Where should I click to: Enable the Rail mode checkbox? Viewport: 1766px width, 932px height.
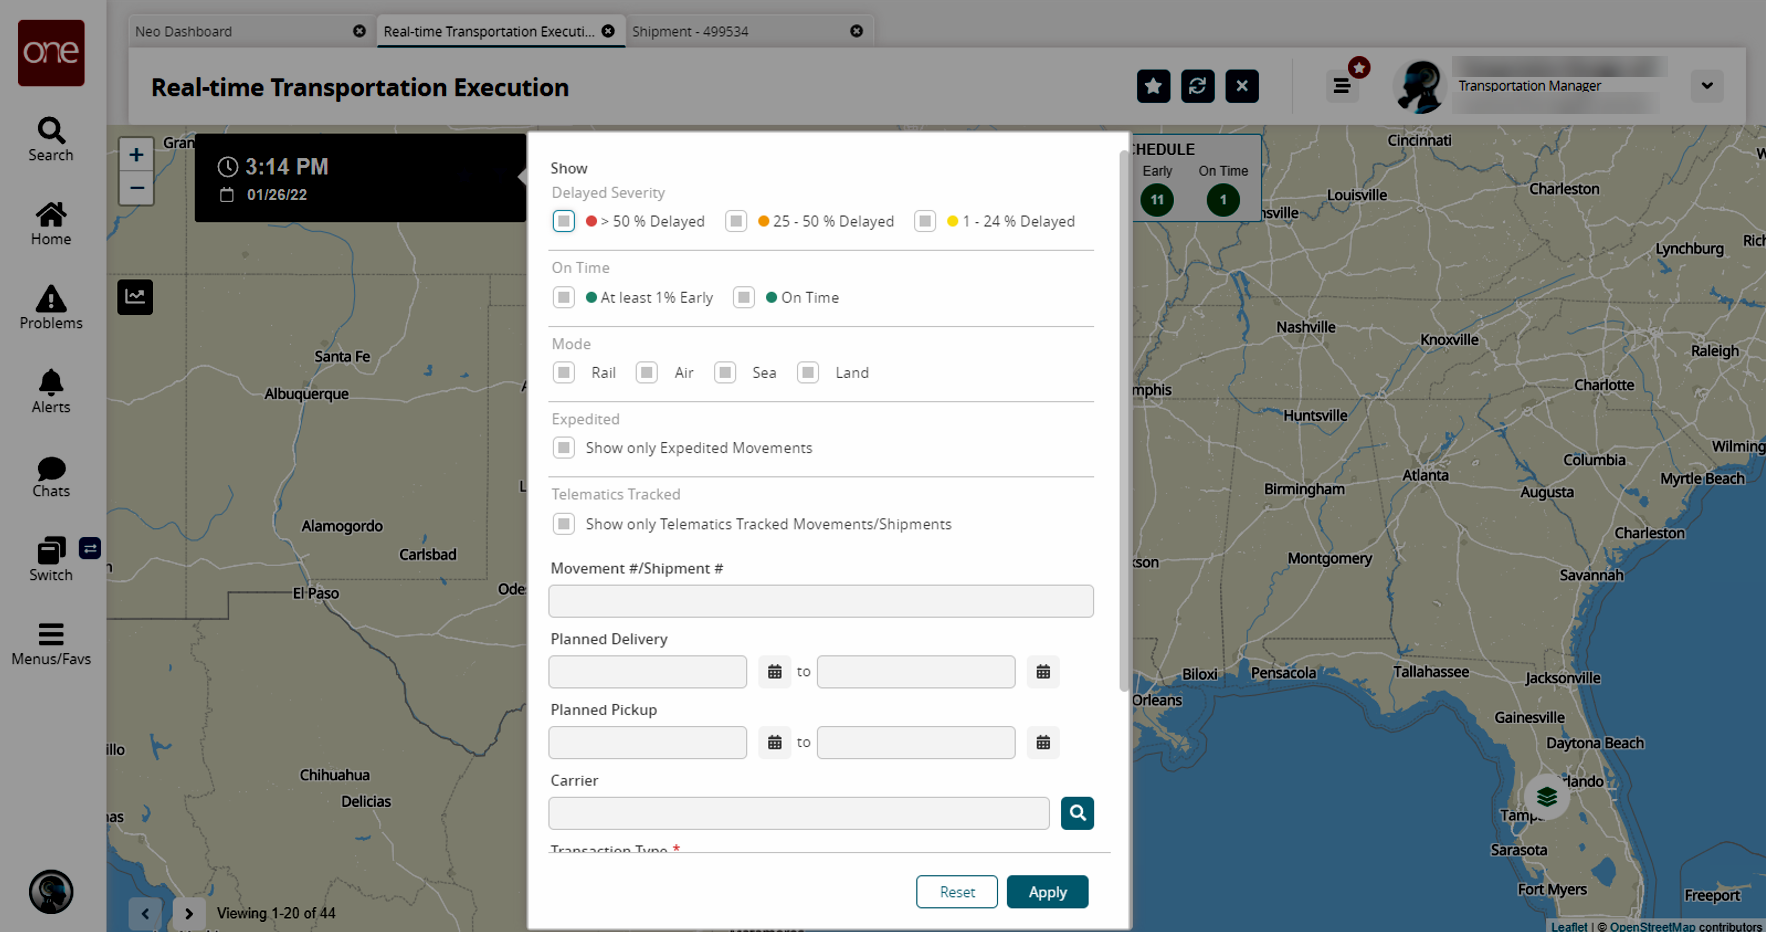(564, 373)
